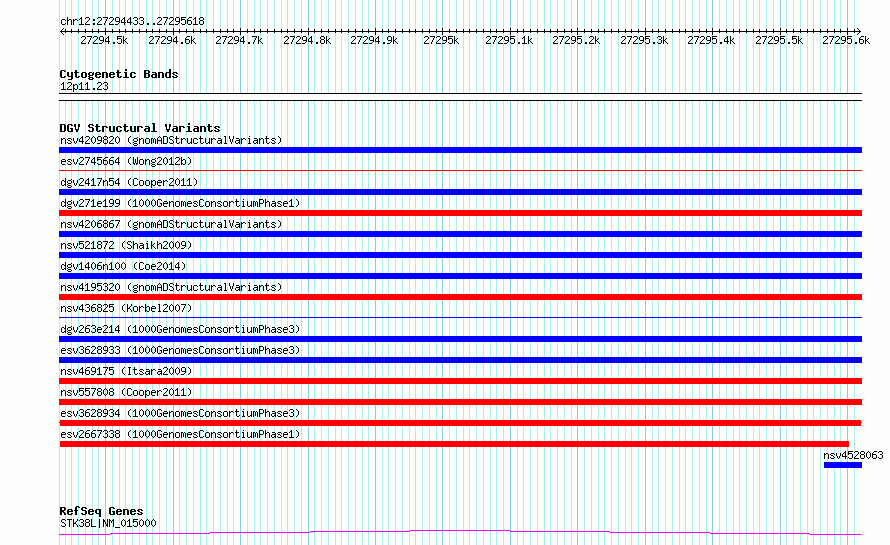Click the 27295.5k ruler tick label

pyautogui.click(x=779, y=40)
